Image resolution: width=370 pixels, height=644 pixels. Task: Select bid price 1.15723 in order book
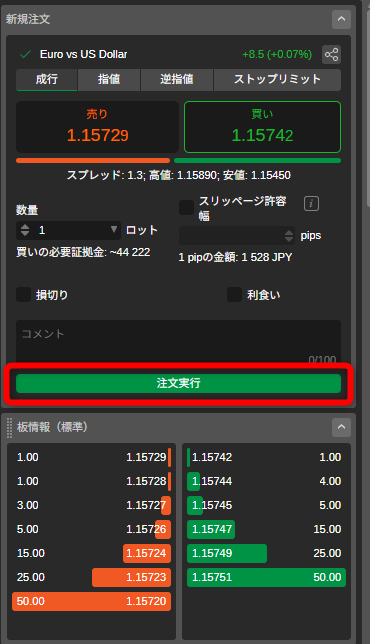click(146, 577)
